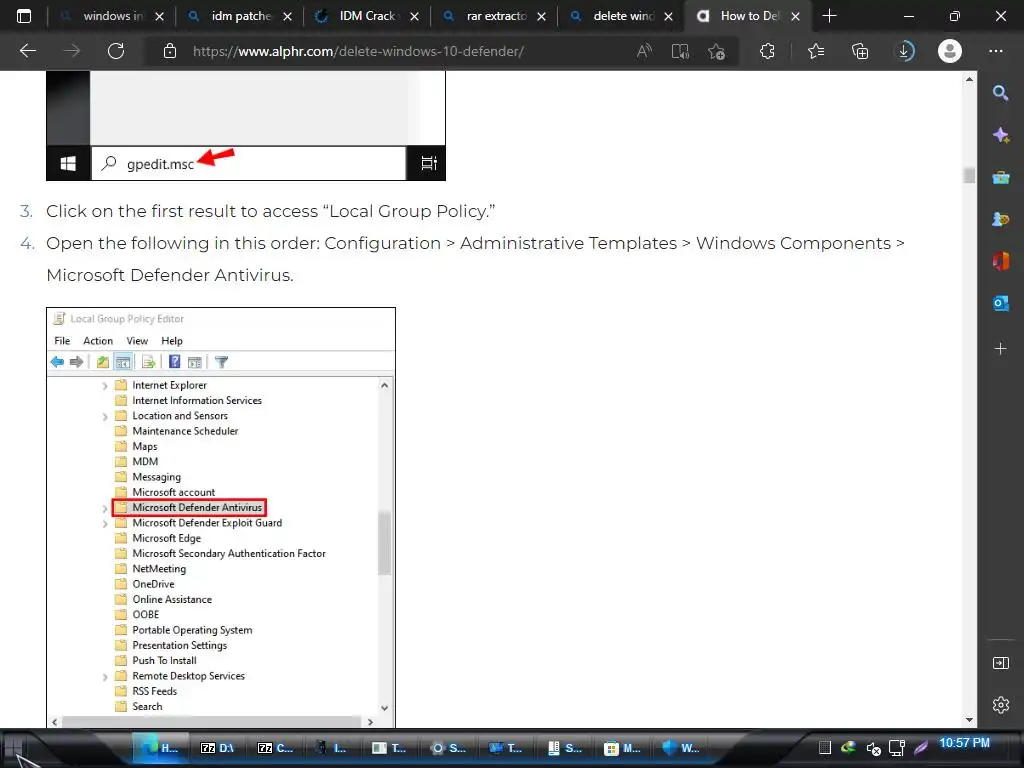View site information lock icon

tap(170, 51)
